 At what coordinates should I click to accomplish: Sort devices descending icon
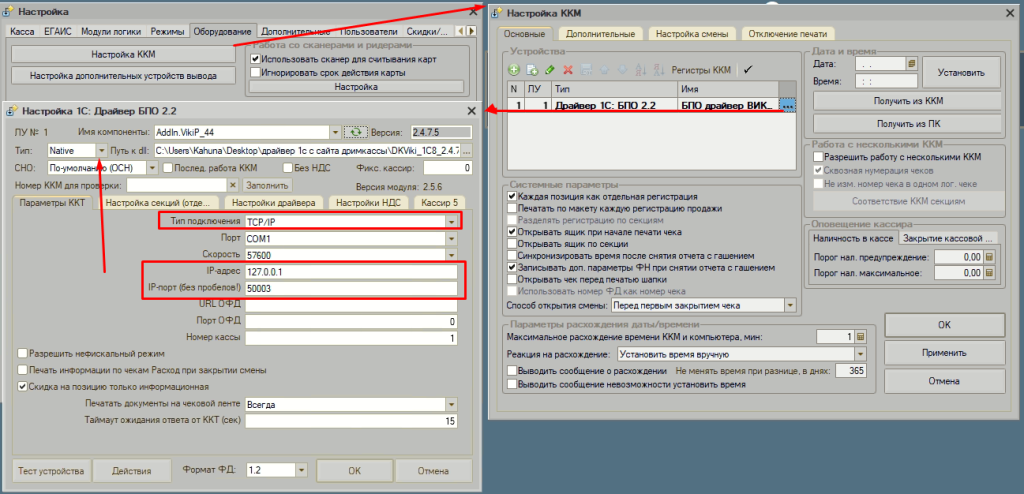point(658,69)
